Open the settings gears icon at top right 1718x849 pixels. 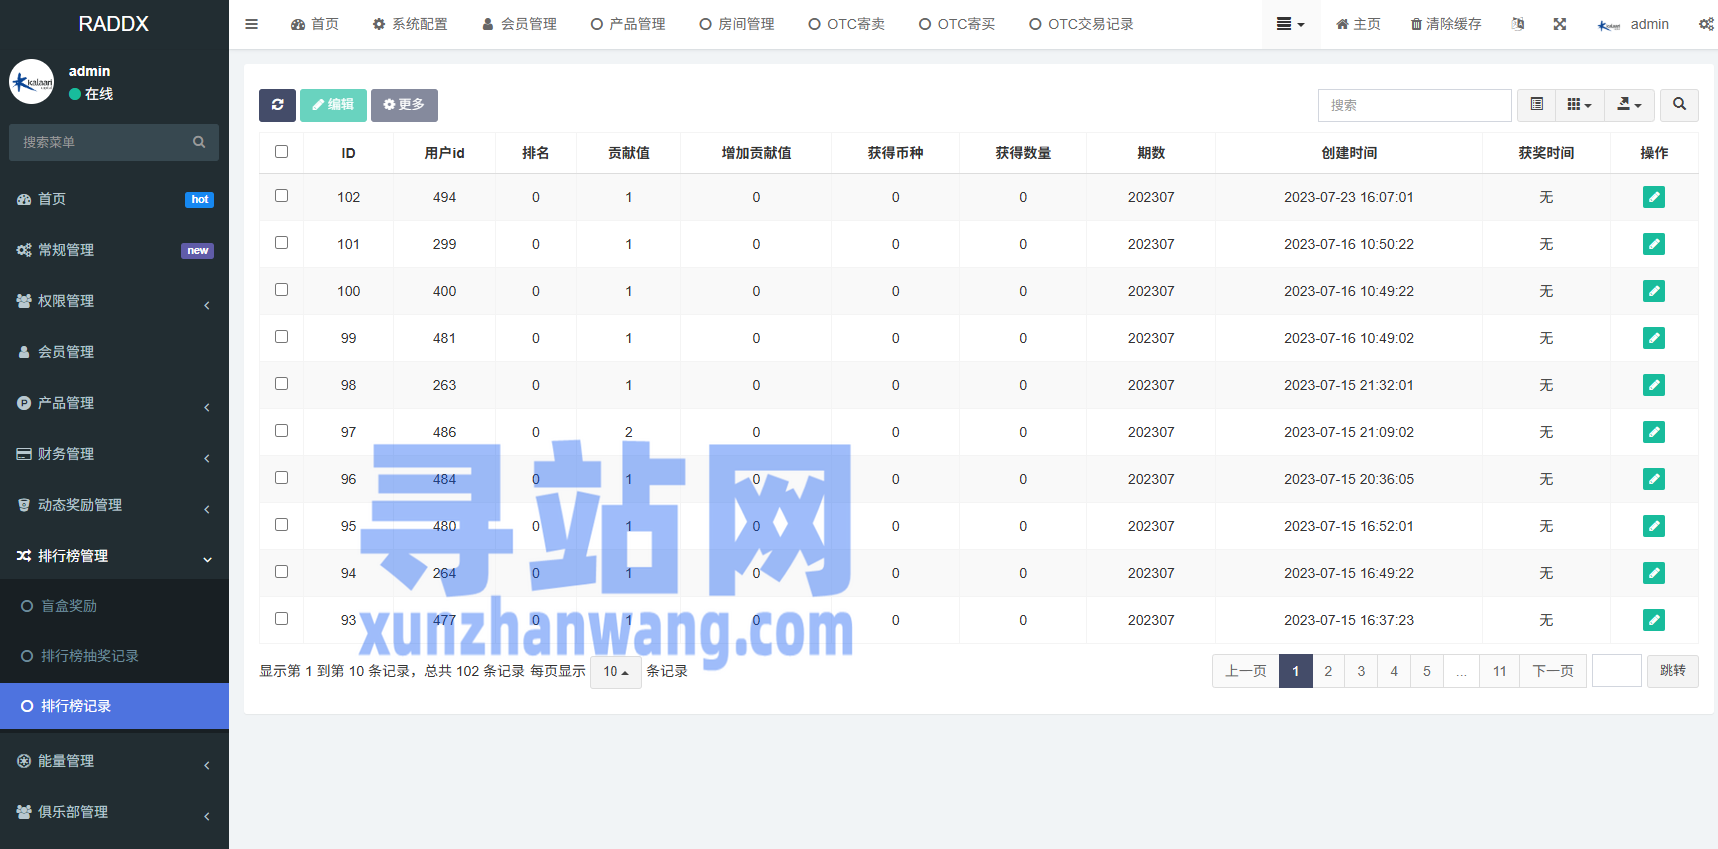tap(1706, 24)
